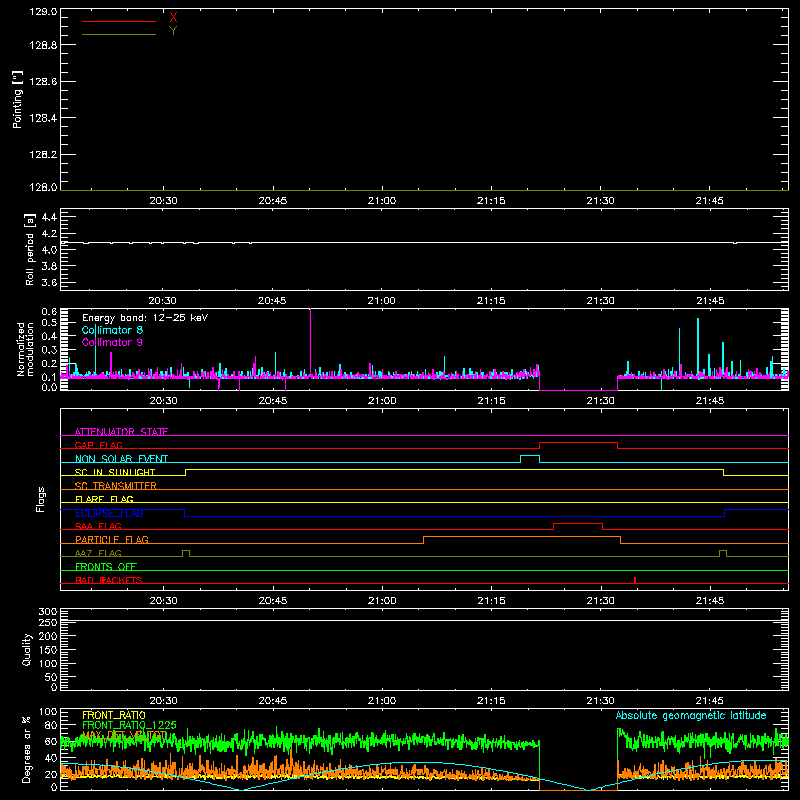
Task: Click the Quality axis title
Action: click(x=27, y=649)
